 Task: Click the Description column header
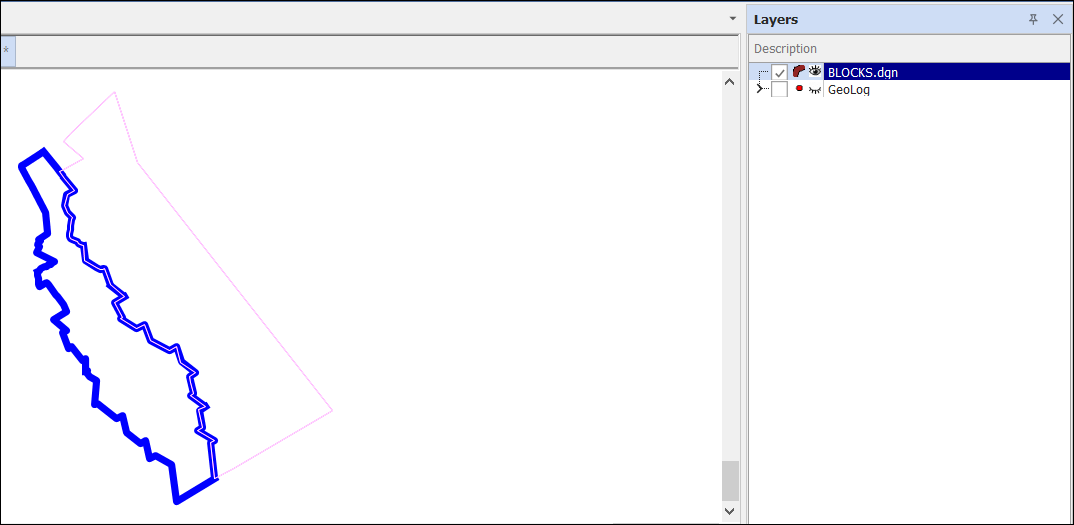(x=785, y=49)
